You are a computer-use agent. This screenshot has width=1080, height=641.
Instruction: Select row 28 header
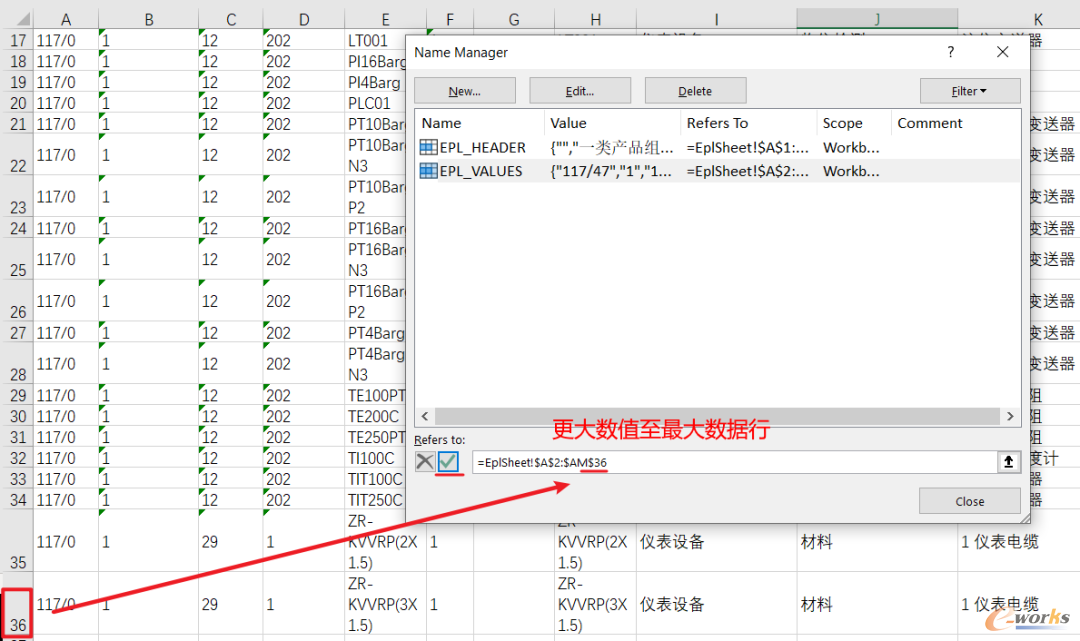[17, 364]
